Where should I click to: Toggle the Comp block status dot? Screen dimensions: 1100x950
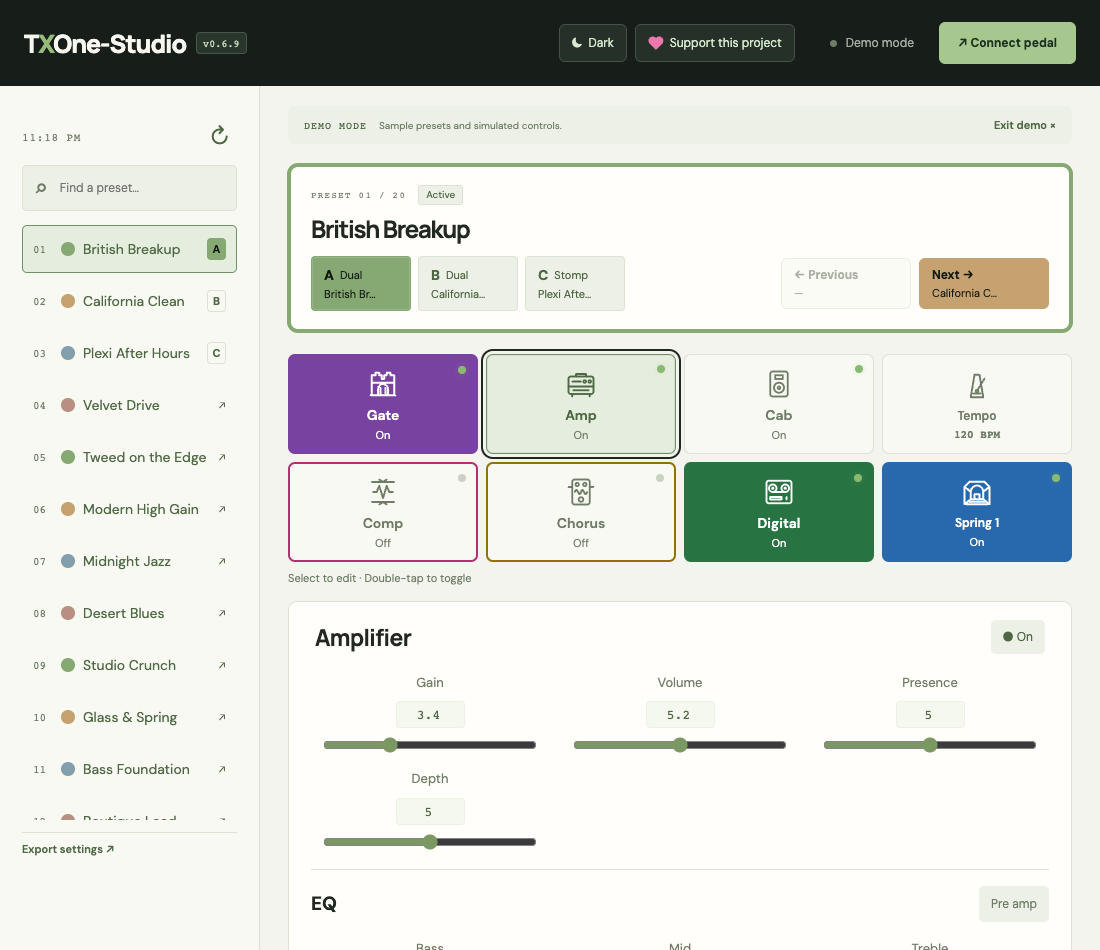462,478
